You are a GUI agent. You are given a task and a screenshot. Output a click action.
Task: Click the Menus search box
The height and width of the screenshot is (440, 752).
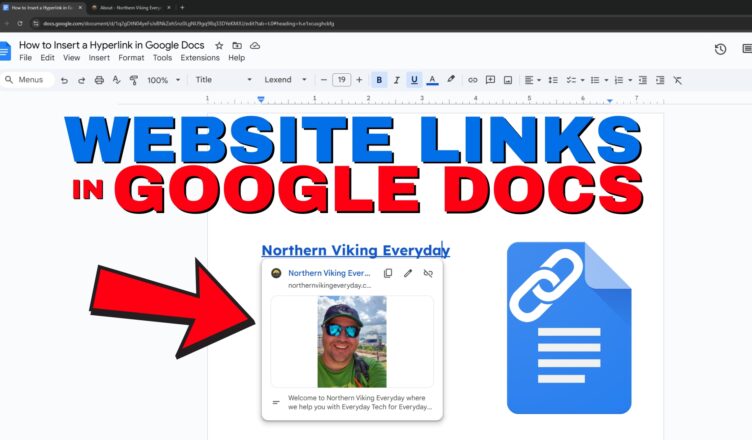tap(27, 80)
